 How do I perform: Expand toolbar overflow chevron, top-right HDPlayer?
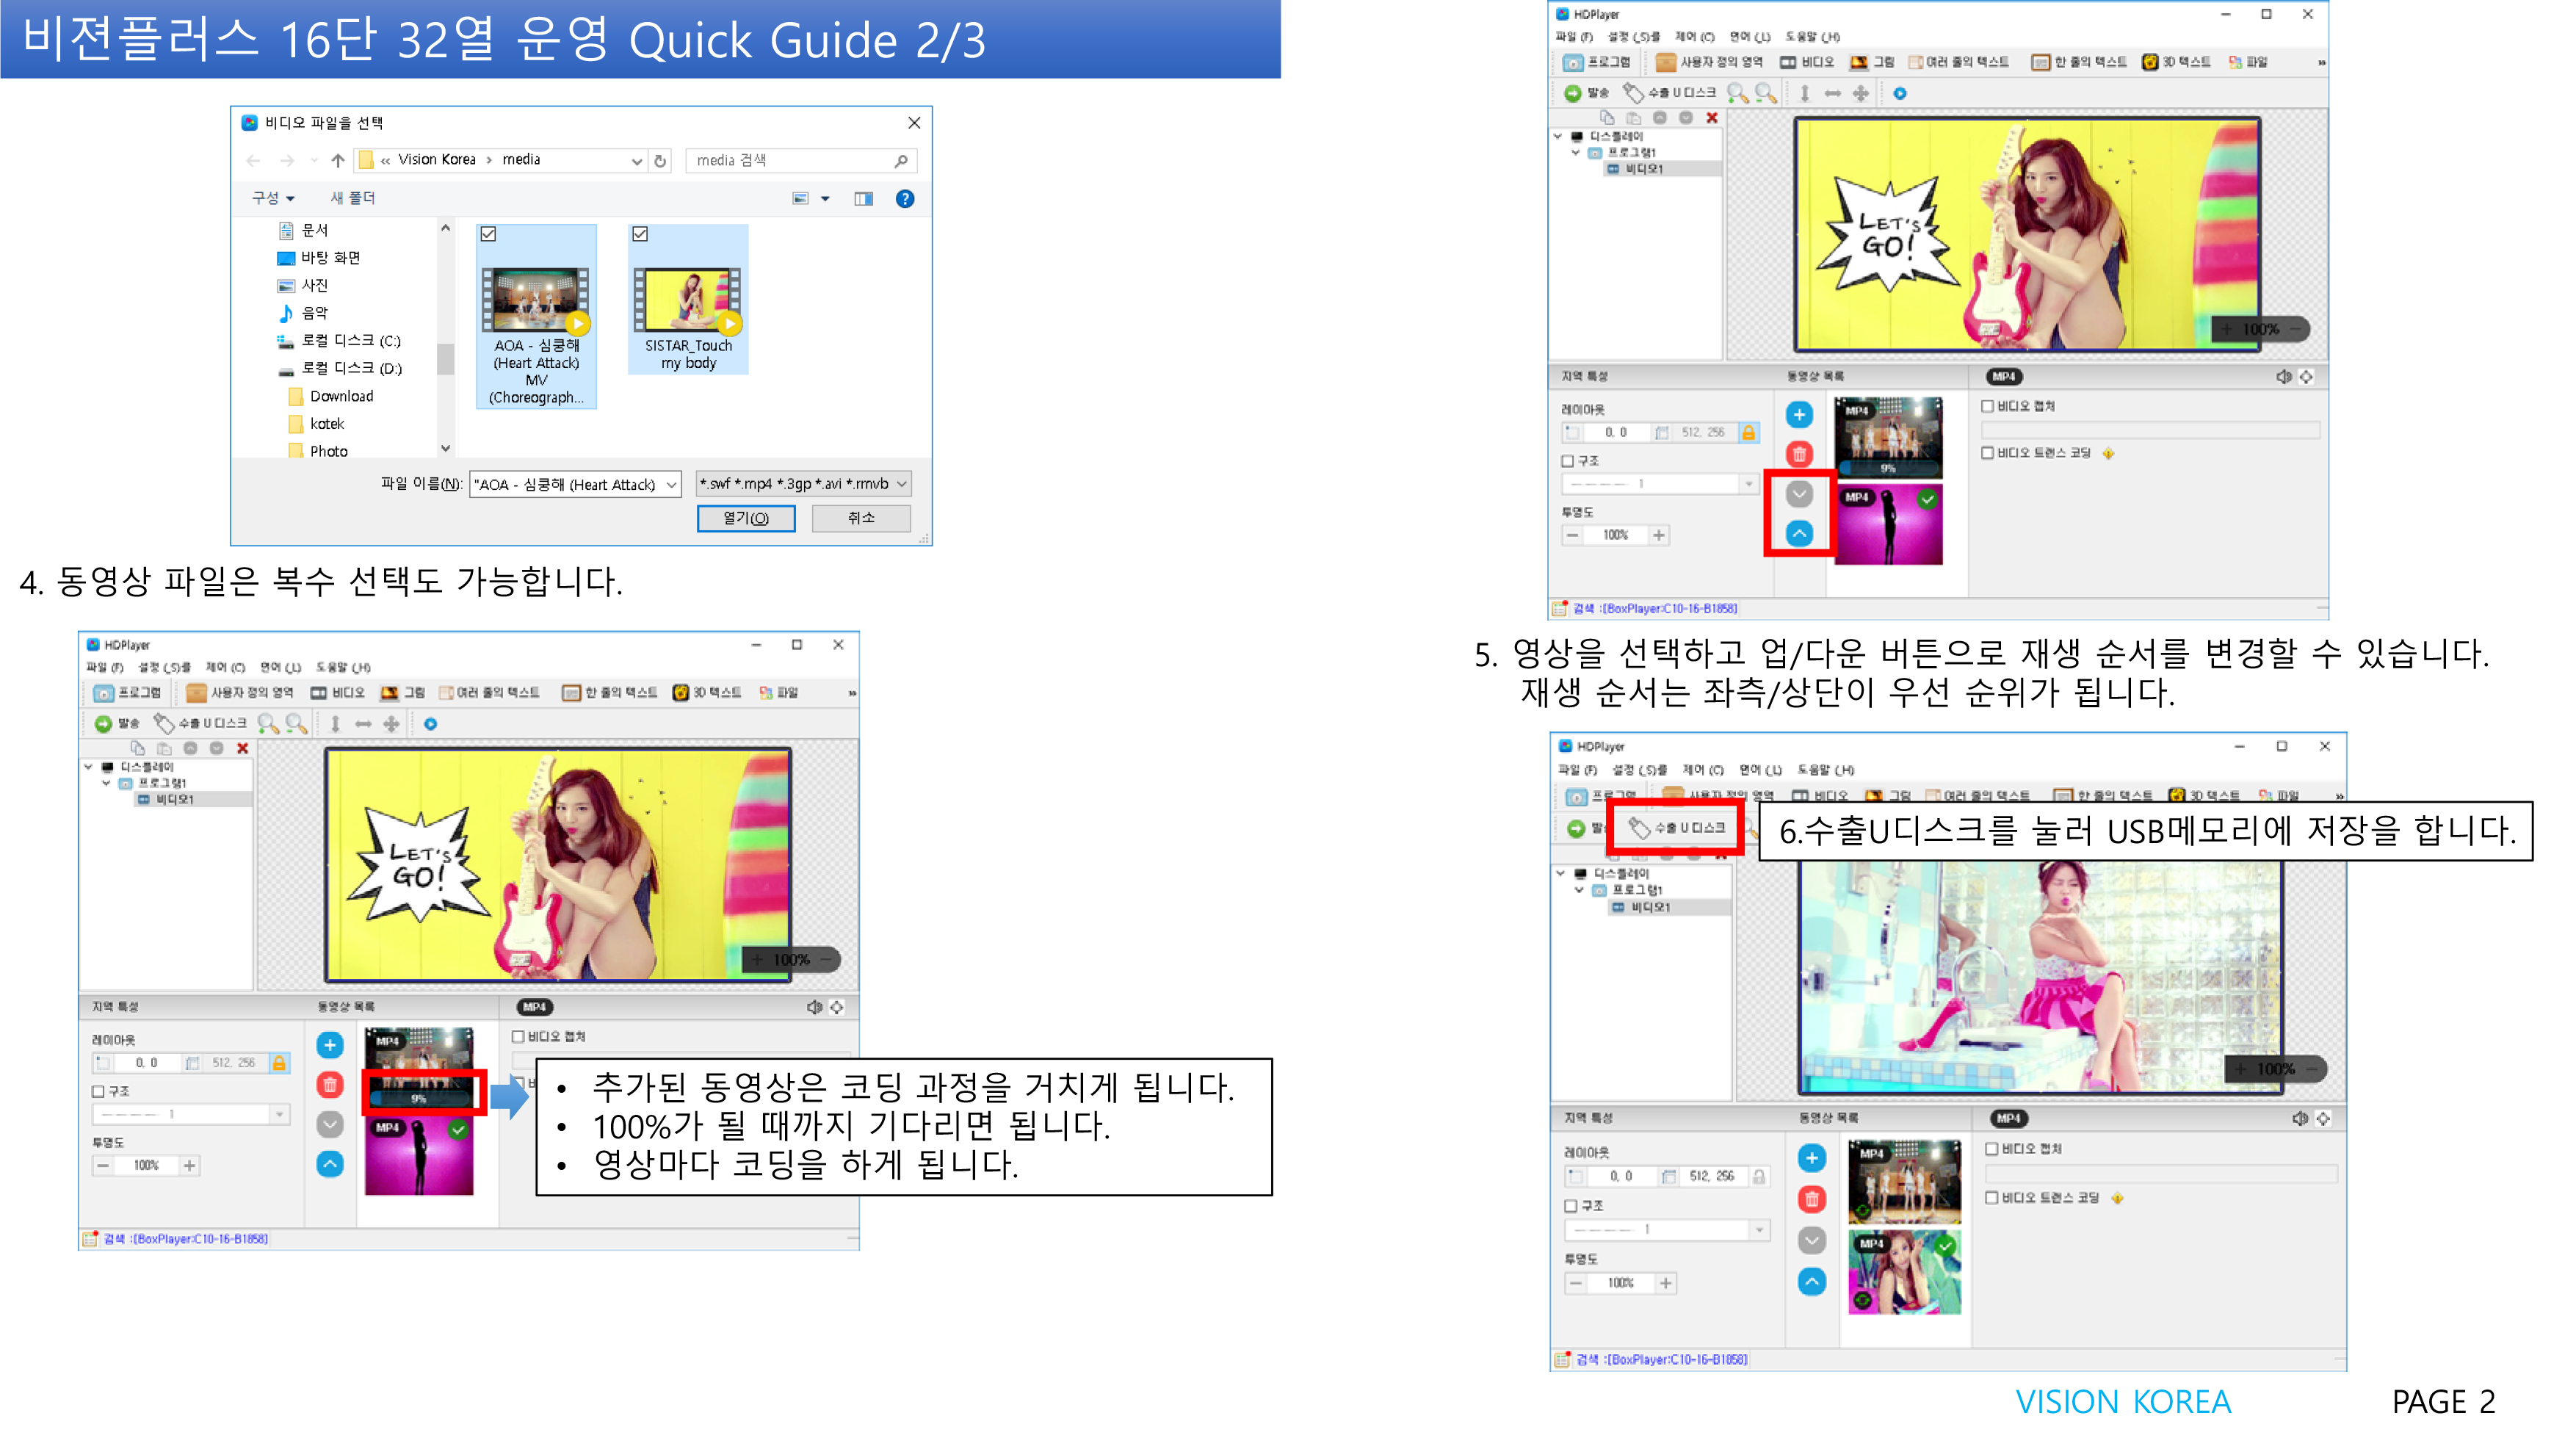click(2321, 62)
